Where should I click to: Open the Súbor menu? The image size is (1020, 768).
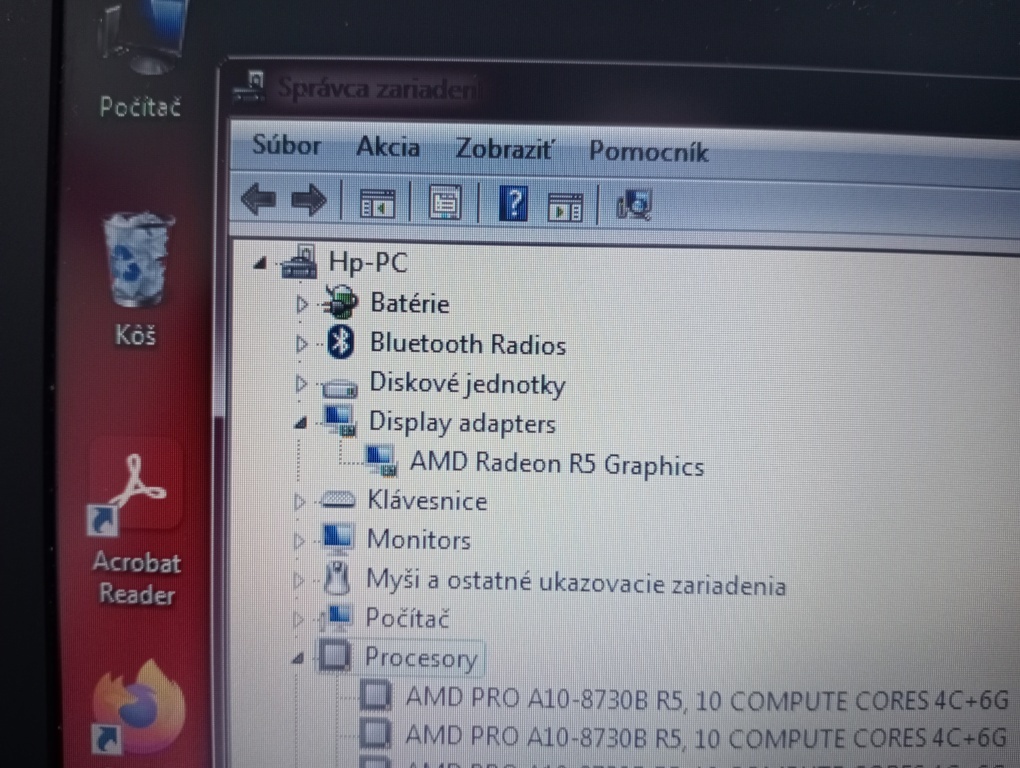(286, 145)
